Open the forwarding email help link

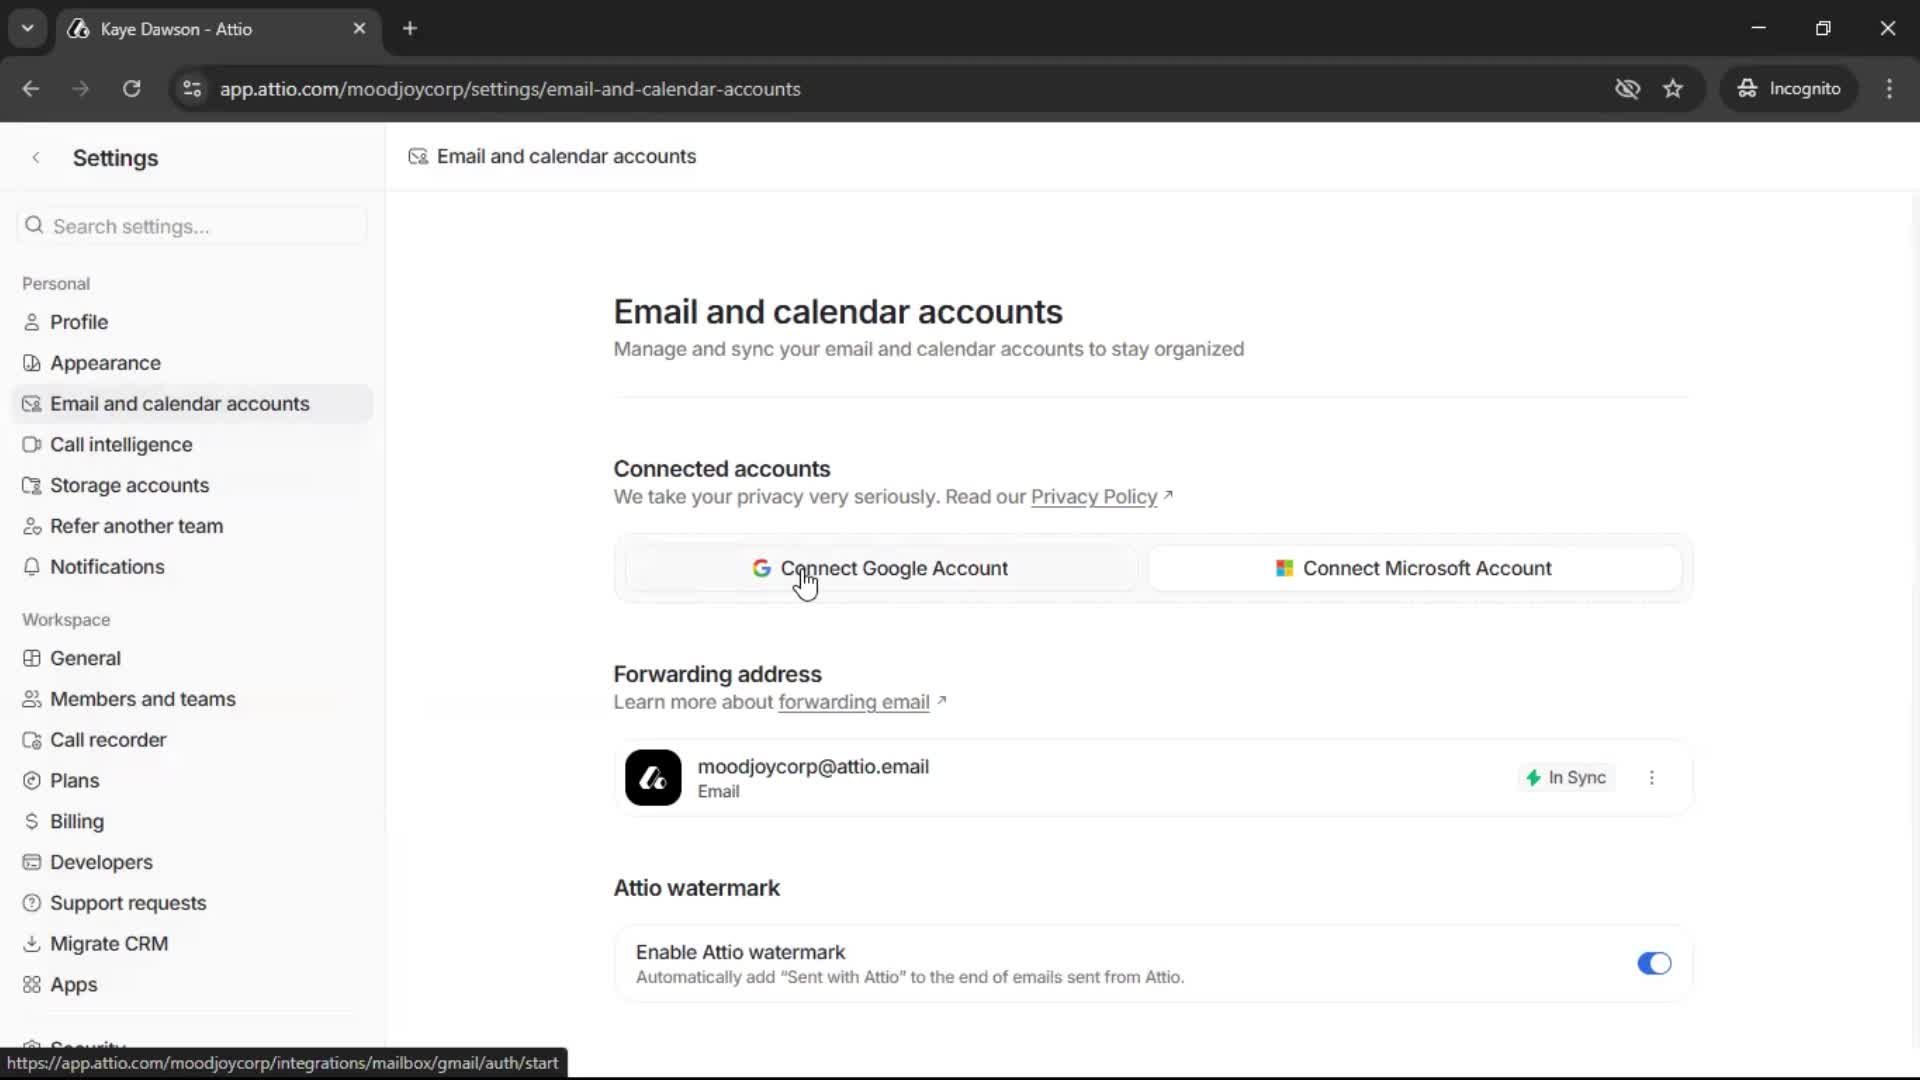[x=854, y=702]
